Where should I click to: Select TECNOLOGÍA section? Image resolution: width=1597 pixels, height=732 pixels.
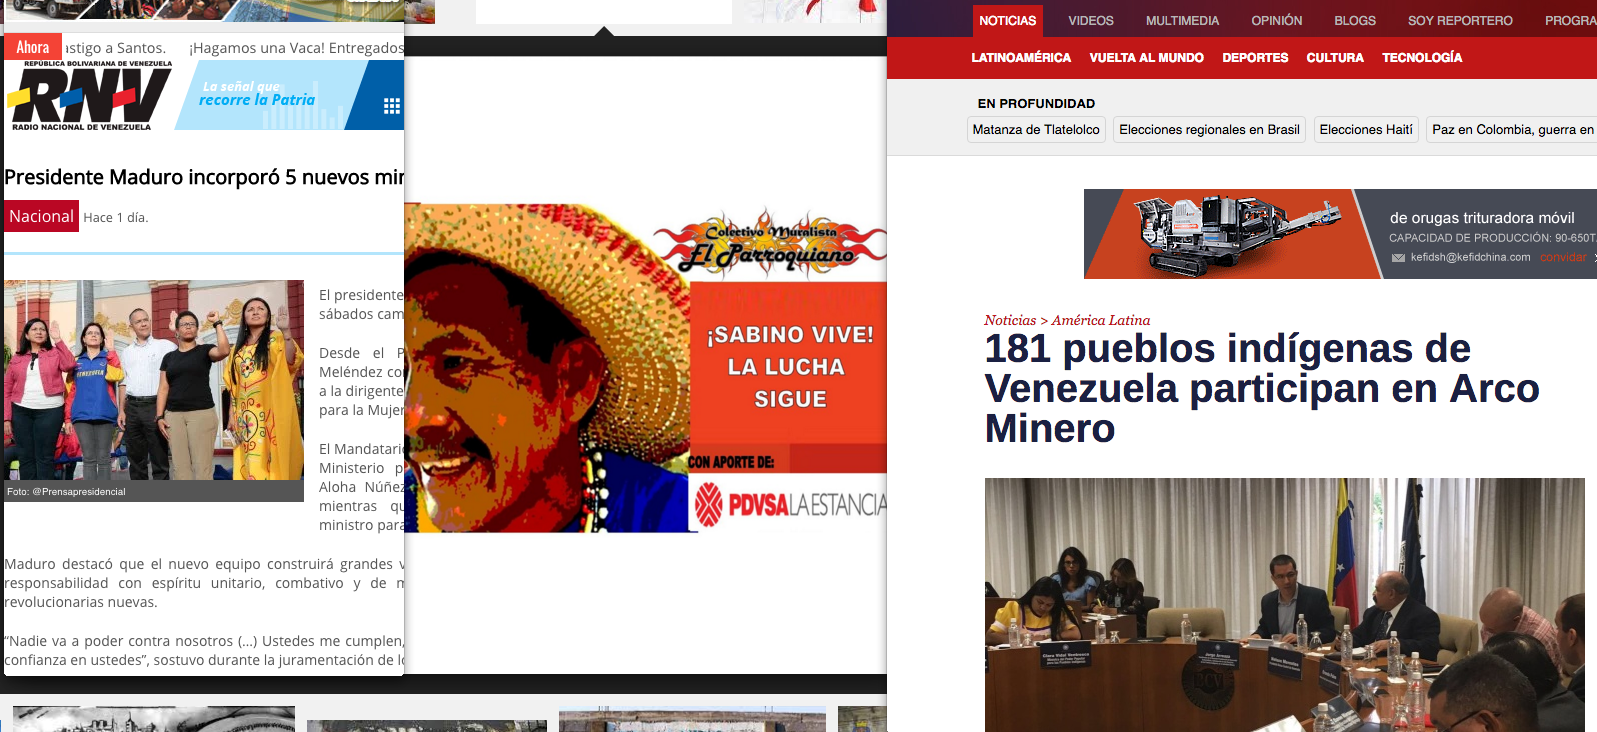click(x=1422, y=58)
